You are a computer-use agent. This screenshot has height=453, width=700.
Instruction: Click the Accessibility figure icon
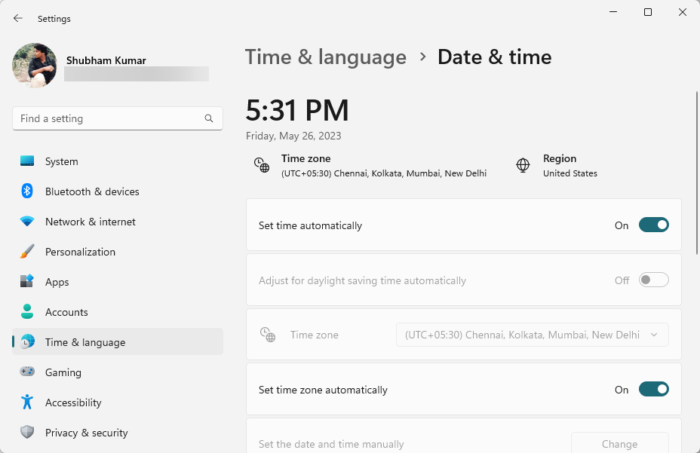click(x=27, y=402)
